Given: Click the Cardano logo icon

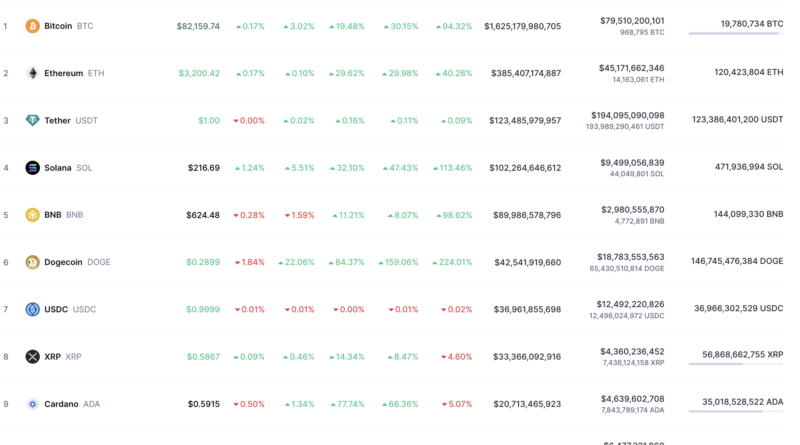Looking at the screenshot, I should [x=32, y=404].
